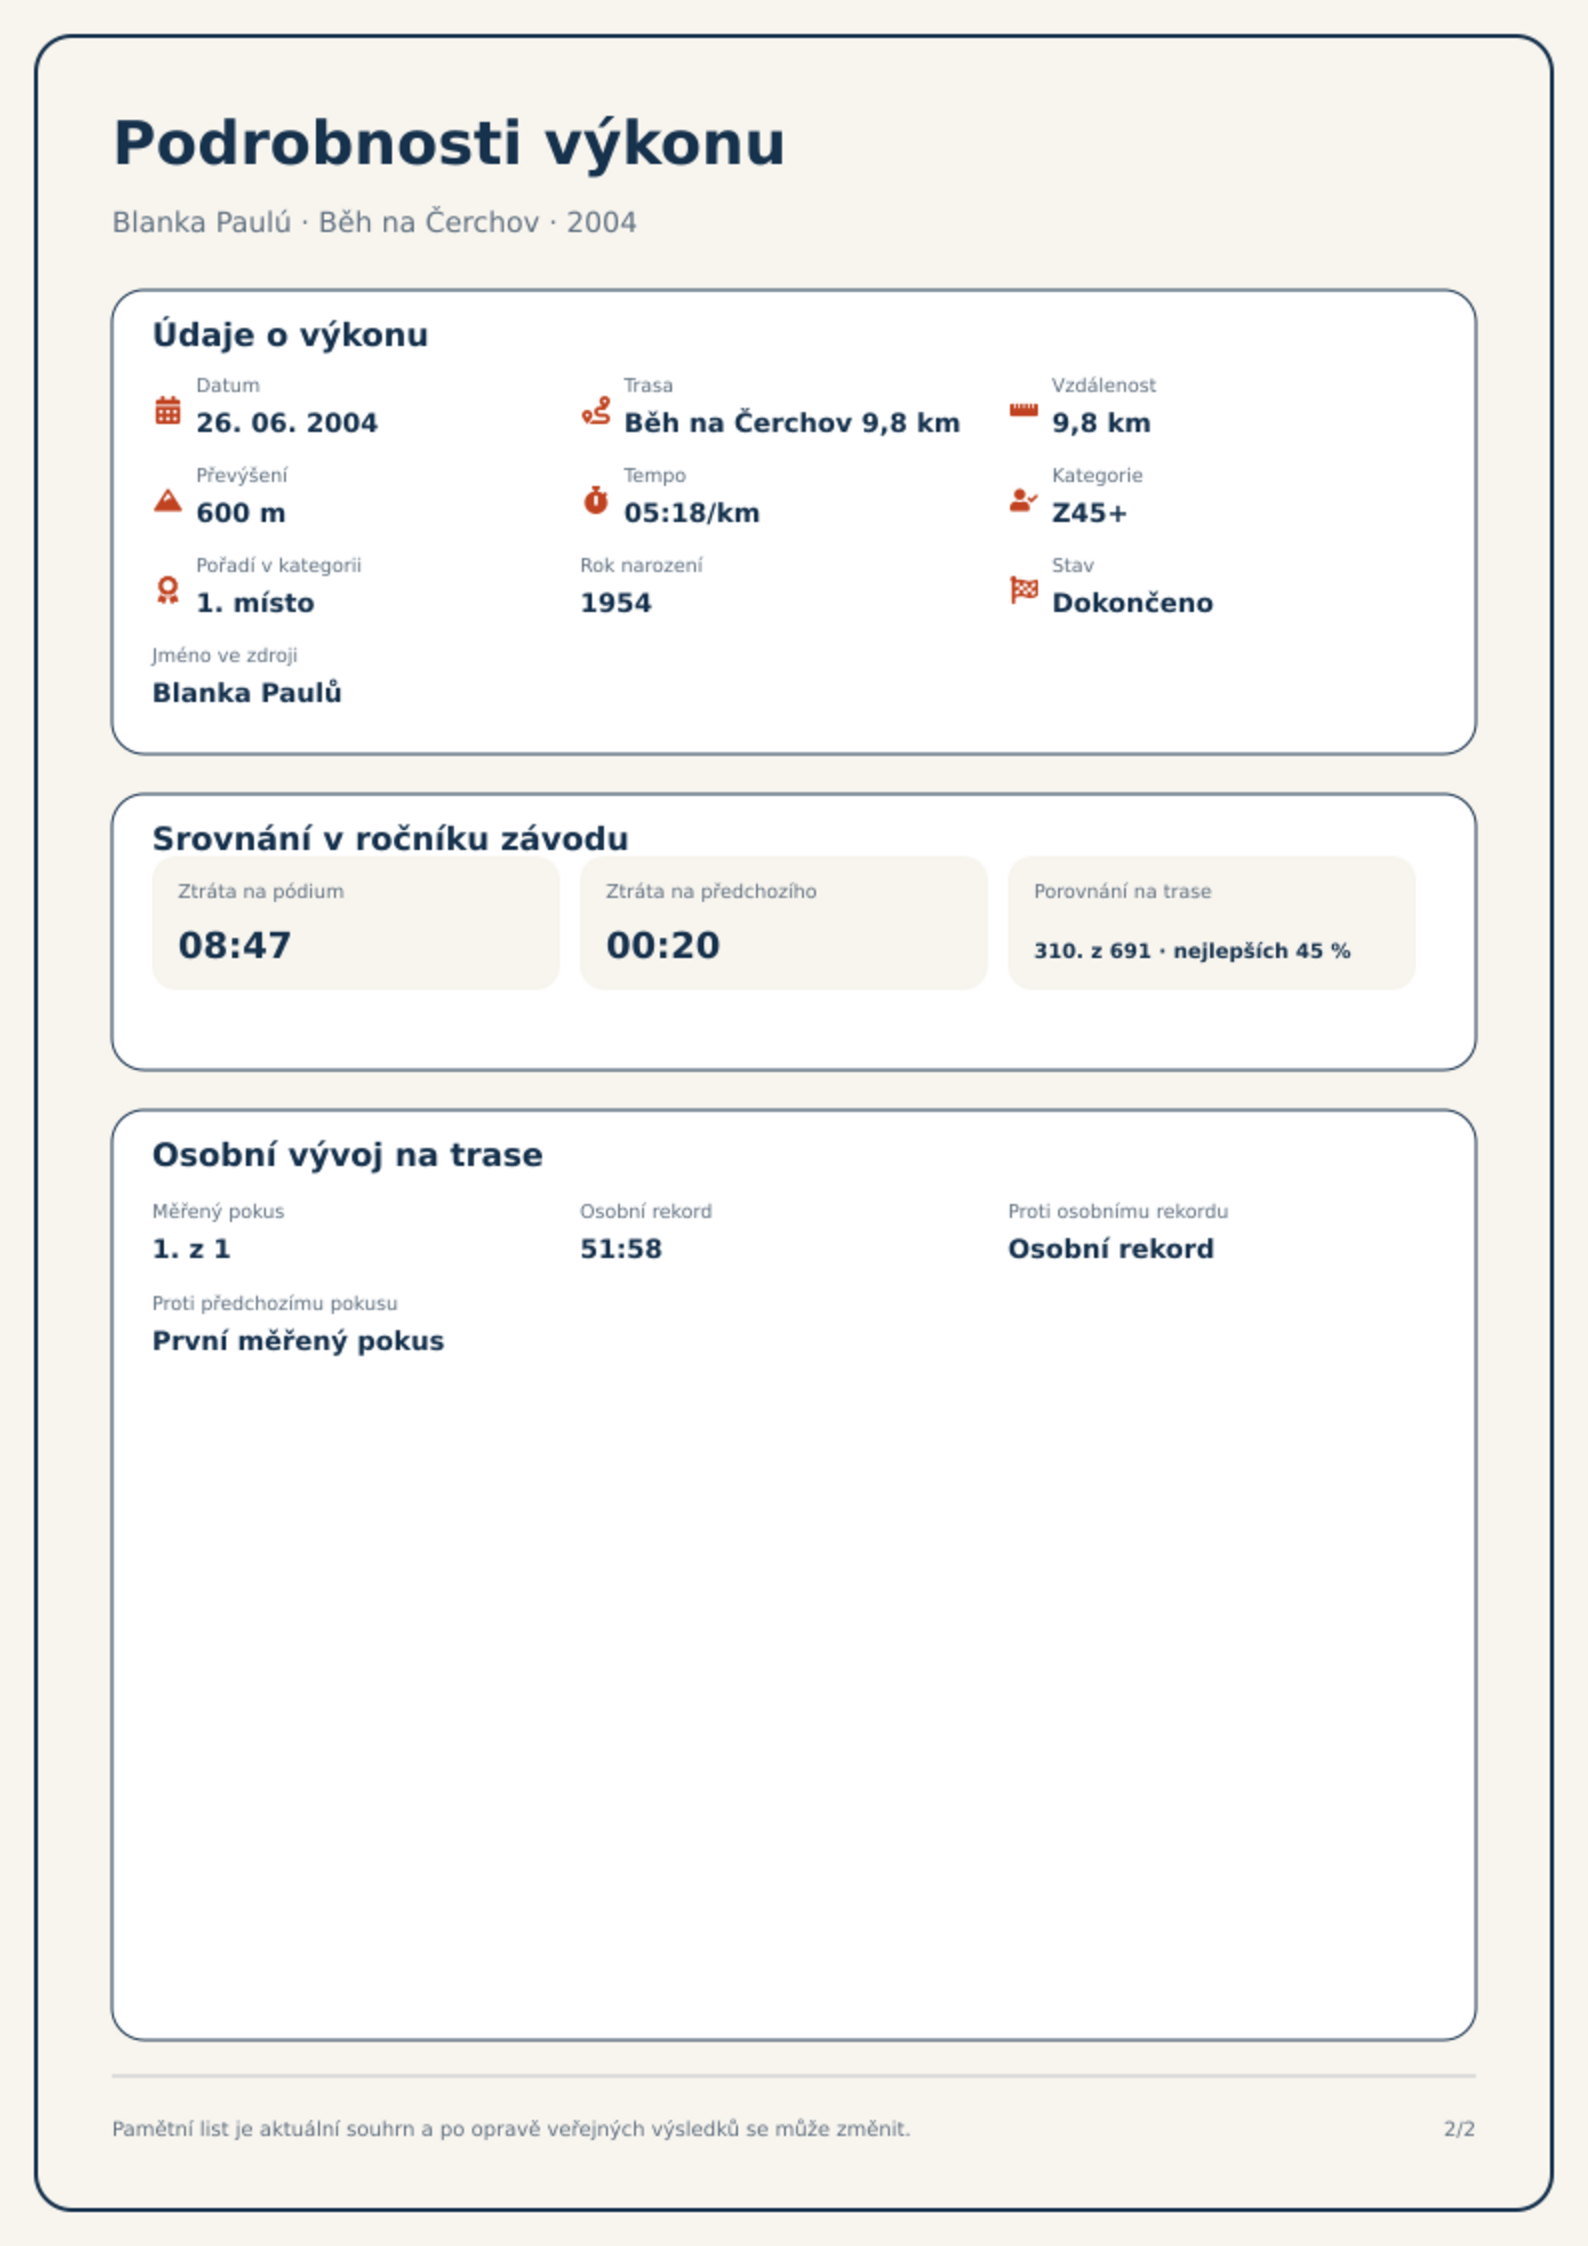Click the Z45+ category value
The width and height of the screenshot is (1588, 2246).
pyautogui.click(x=1089, y=513)
